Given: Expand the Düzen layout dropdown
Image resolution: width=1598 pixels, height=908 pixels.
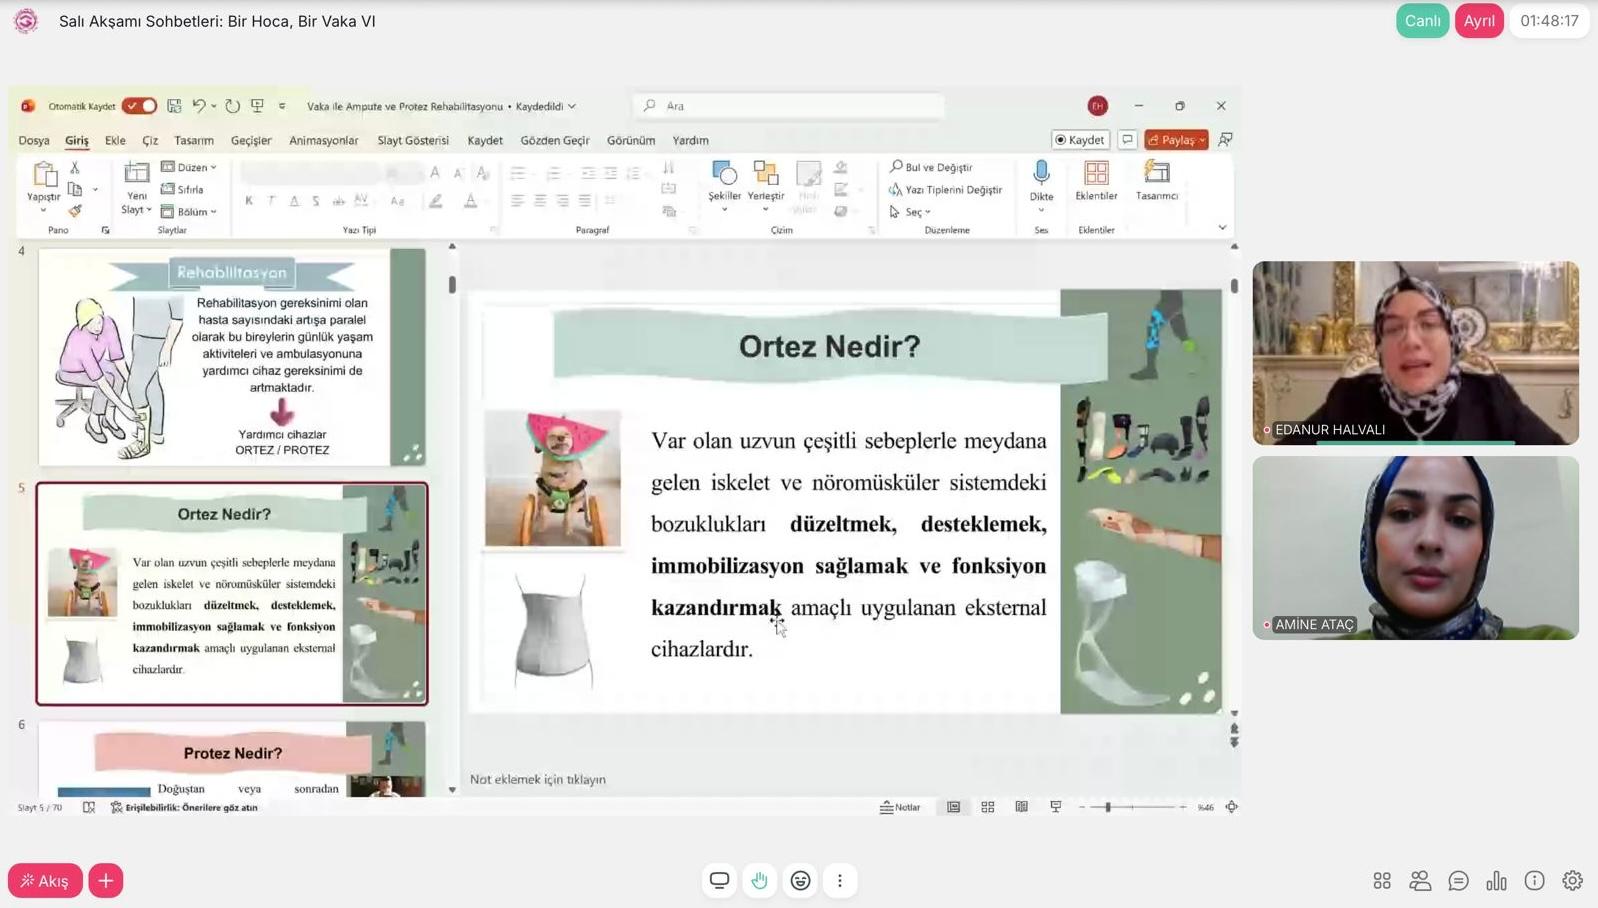Looking at the screenshot, I should (190, 167).
